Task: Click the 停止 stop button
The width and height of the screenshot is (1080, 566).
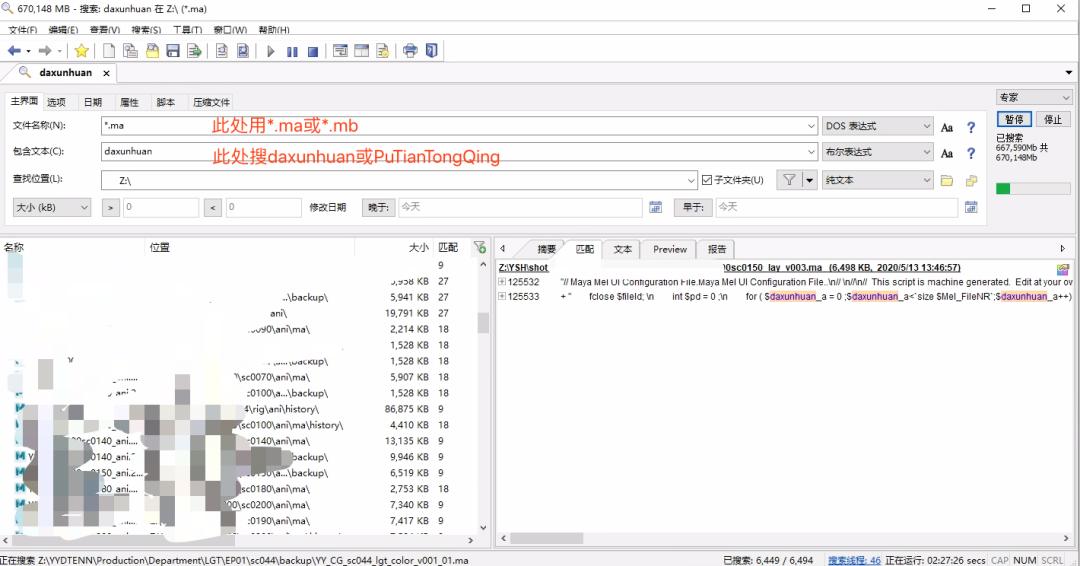Action: (1053, 119)
